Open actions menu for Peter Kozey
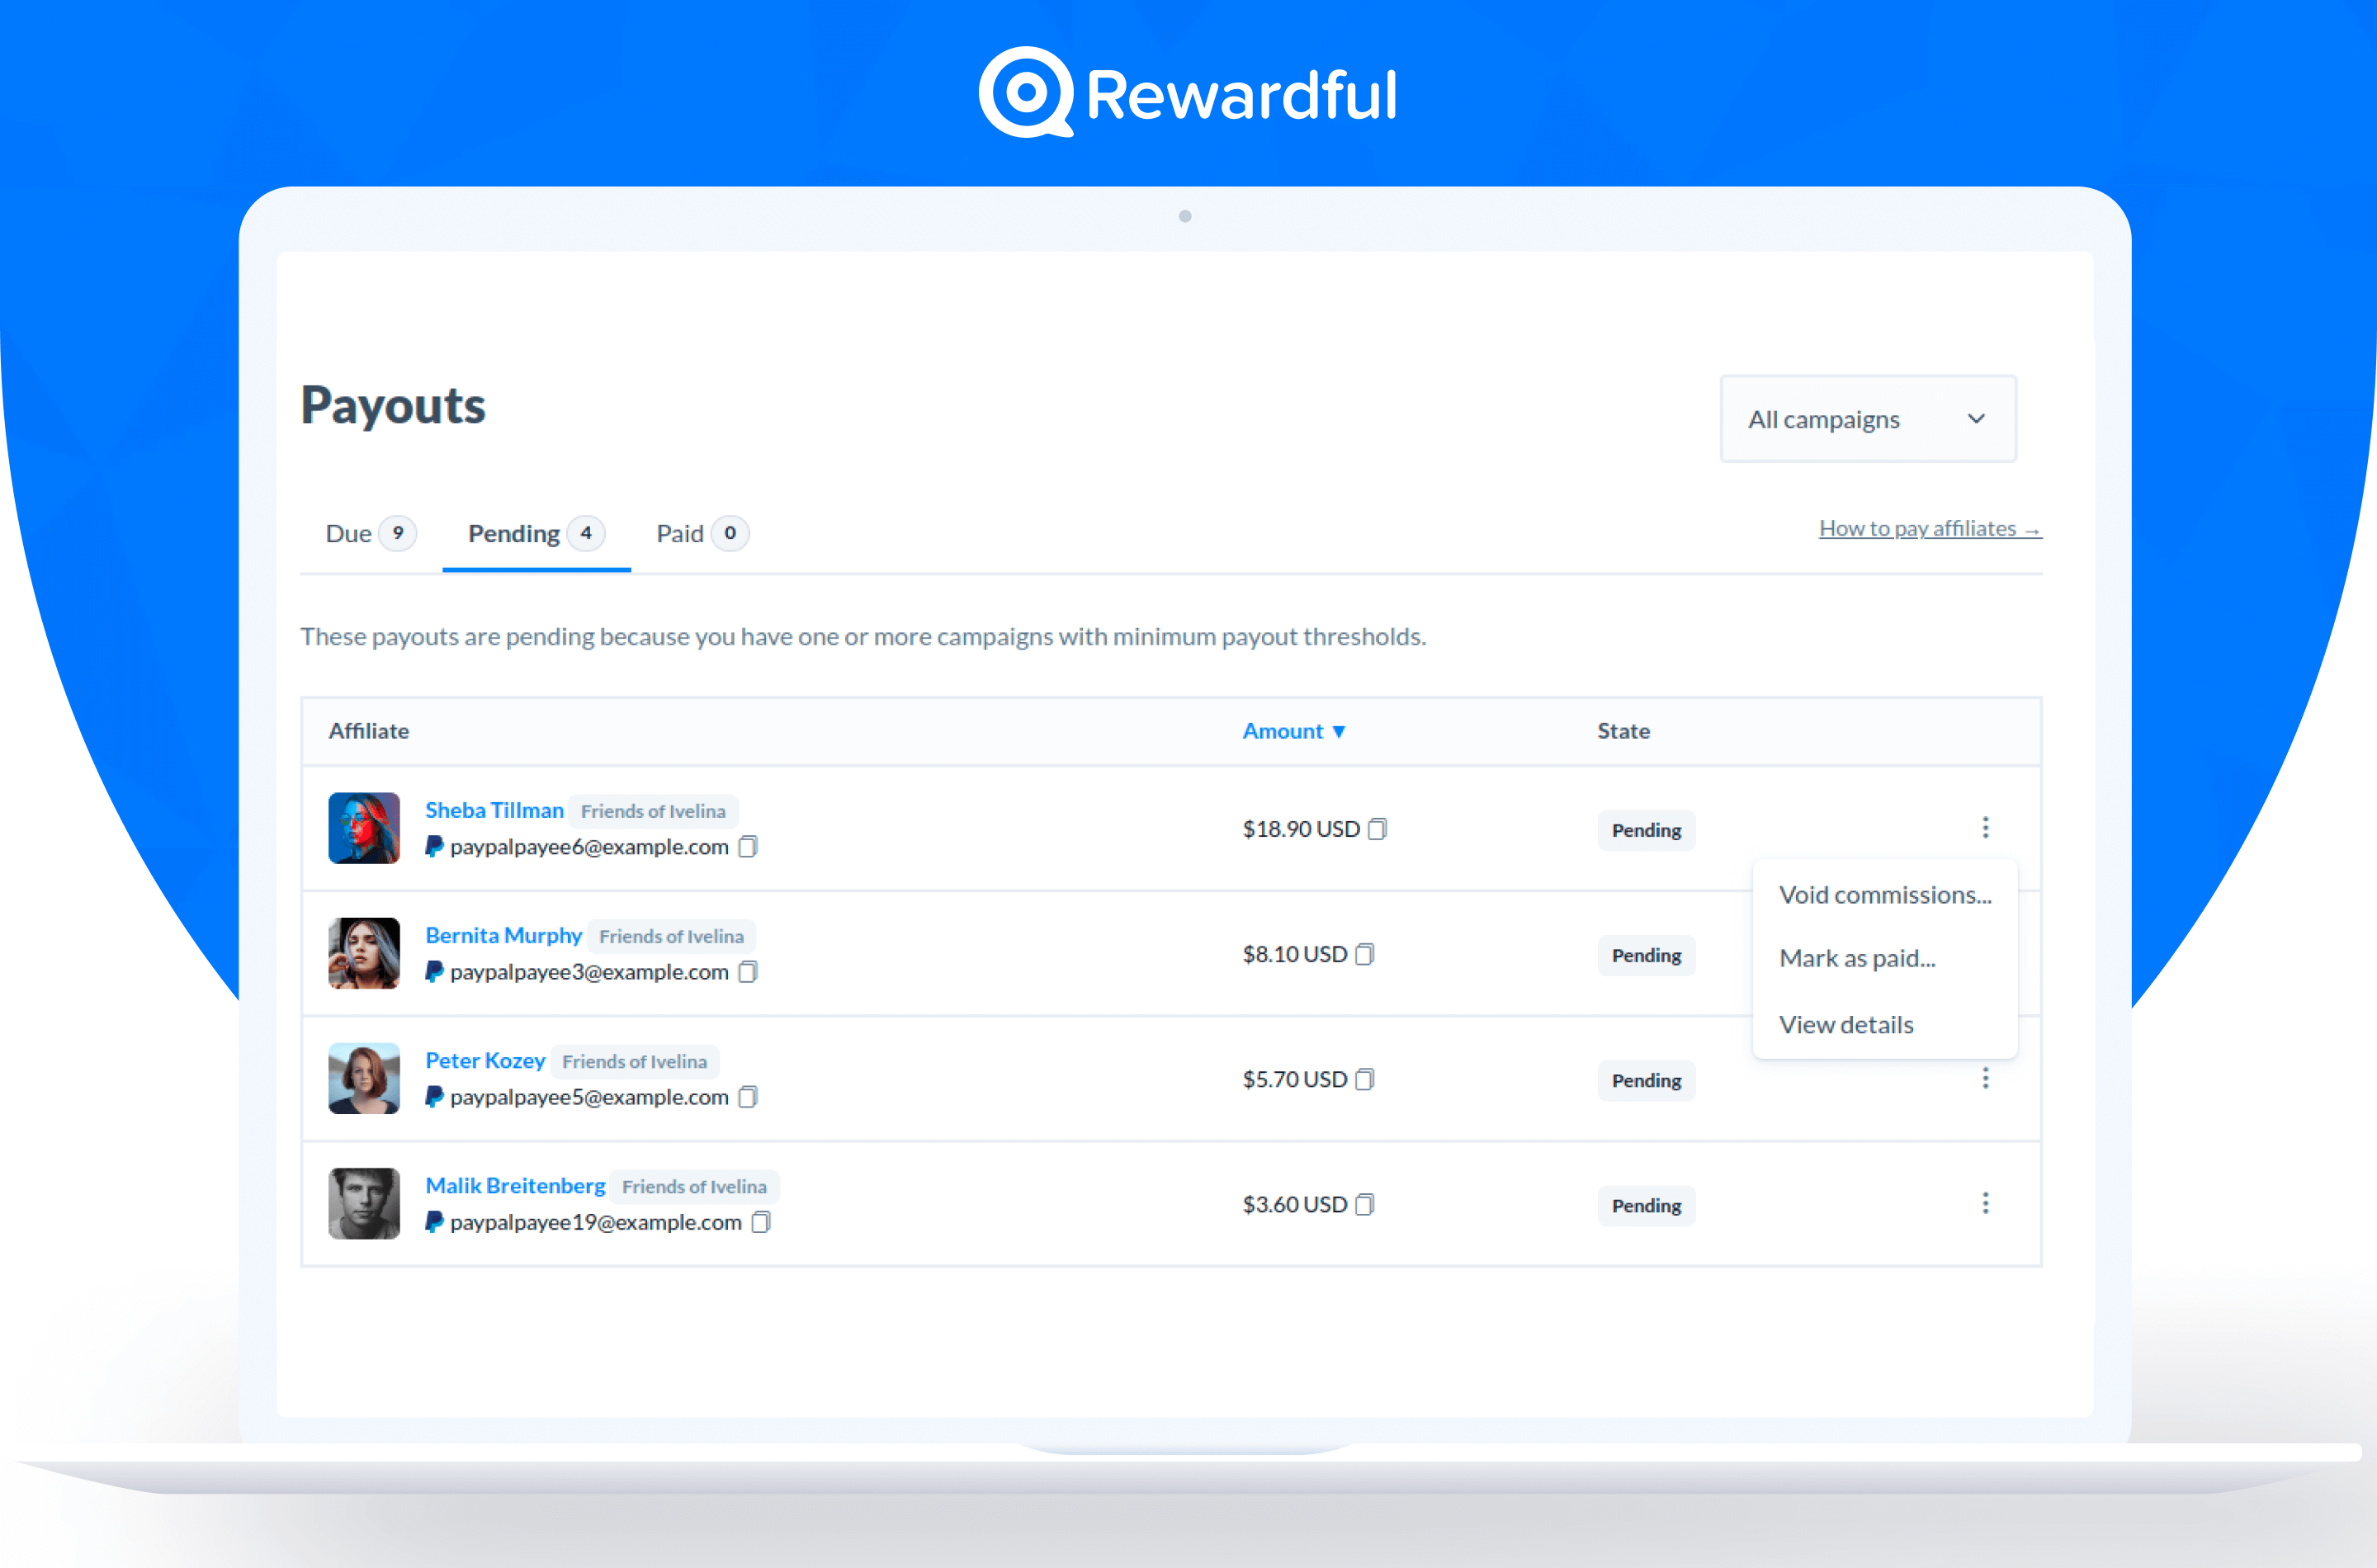This screenshot has height=1568, width=2377. coord(1985,1078)
